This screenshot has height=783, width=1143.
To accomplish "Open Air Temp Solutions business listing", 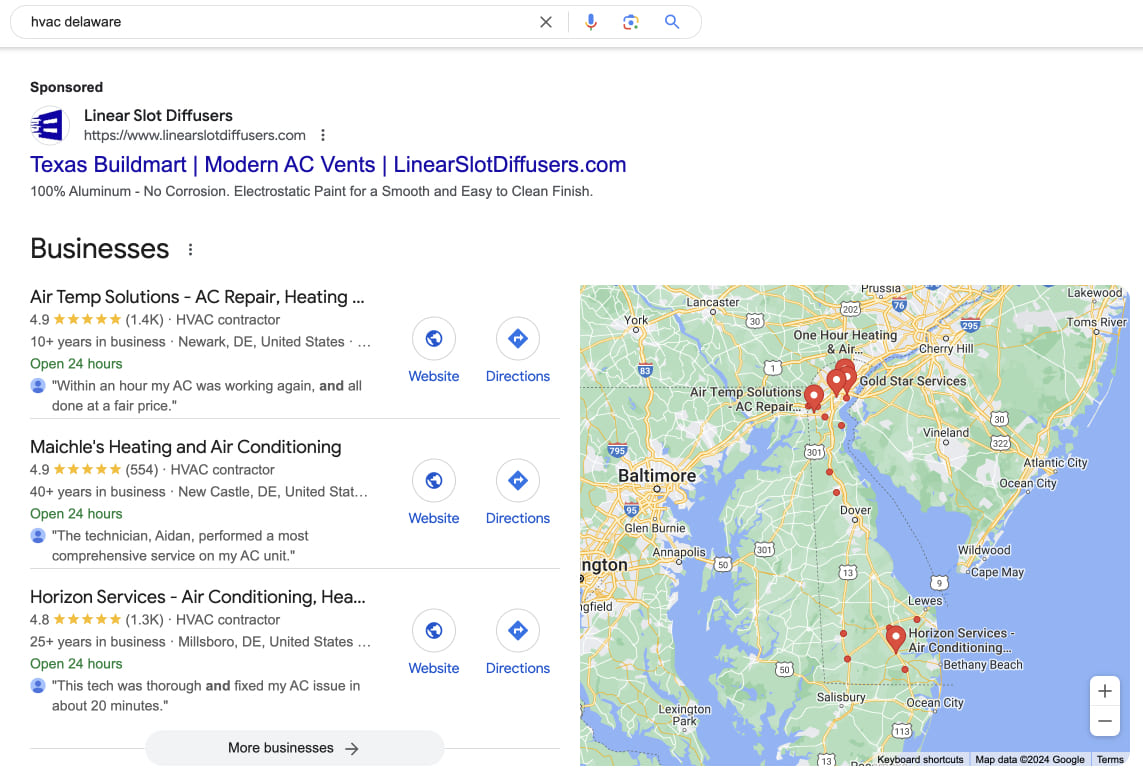I will pos(197,297).
